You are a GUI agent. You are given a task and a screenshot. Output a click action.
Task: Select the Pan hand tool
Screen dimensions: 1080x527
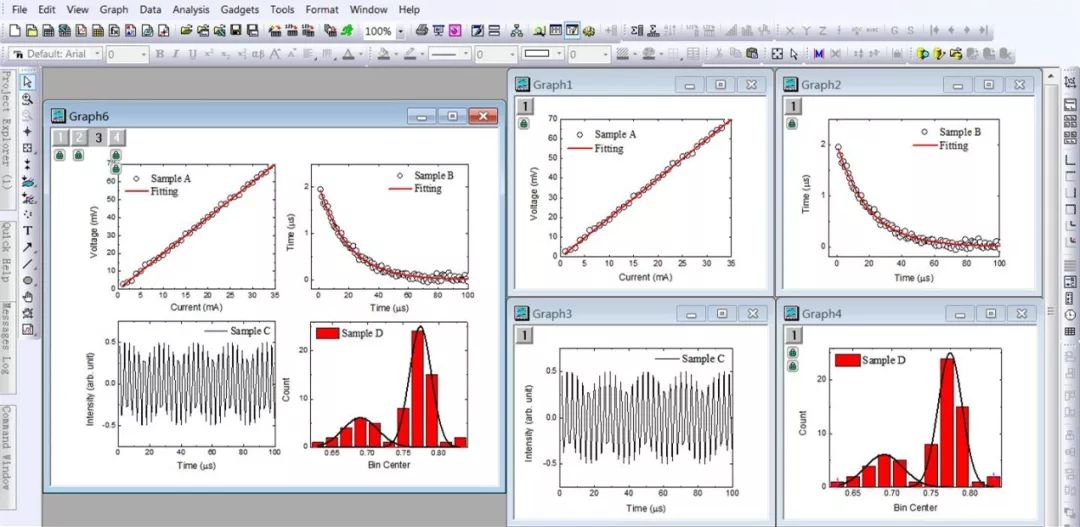click(x=28, y=297)
